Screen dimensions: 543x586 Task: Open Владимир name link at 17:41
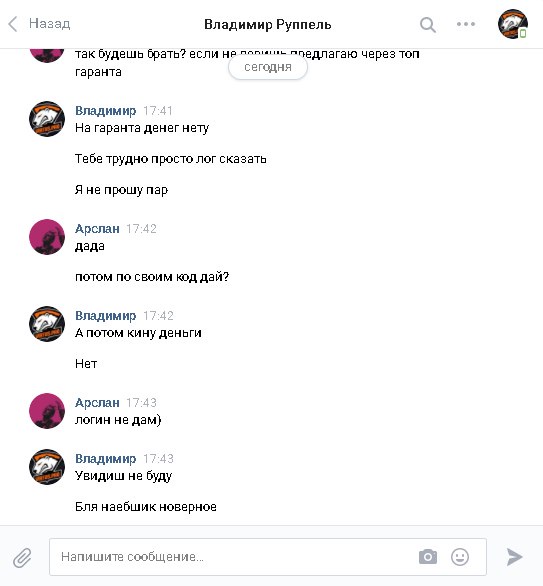[x=105, y=111]
